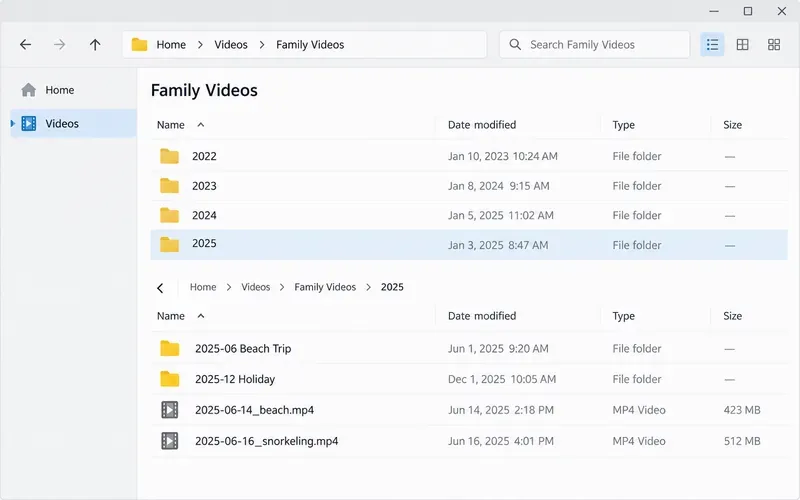Sort lower list by Date modified
Image resolution: width=800 pixels, height=500 pixels.
coord(482,316)
